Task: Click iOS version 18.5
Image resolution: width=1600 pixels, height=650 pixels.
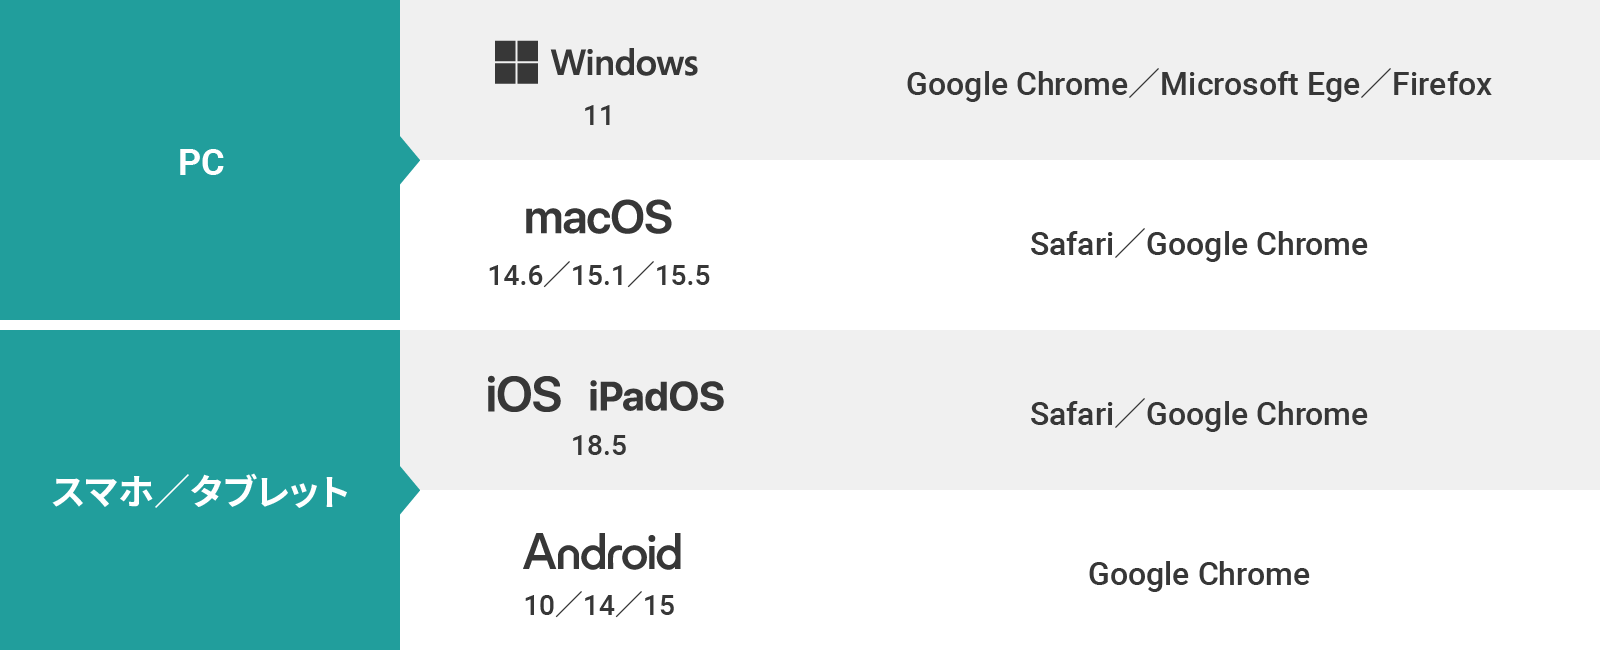Action: (599, 446)
